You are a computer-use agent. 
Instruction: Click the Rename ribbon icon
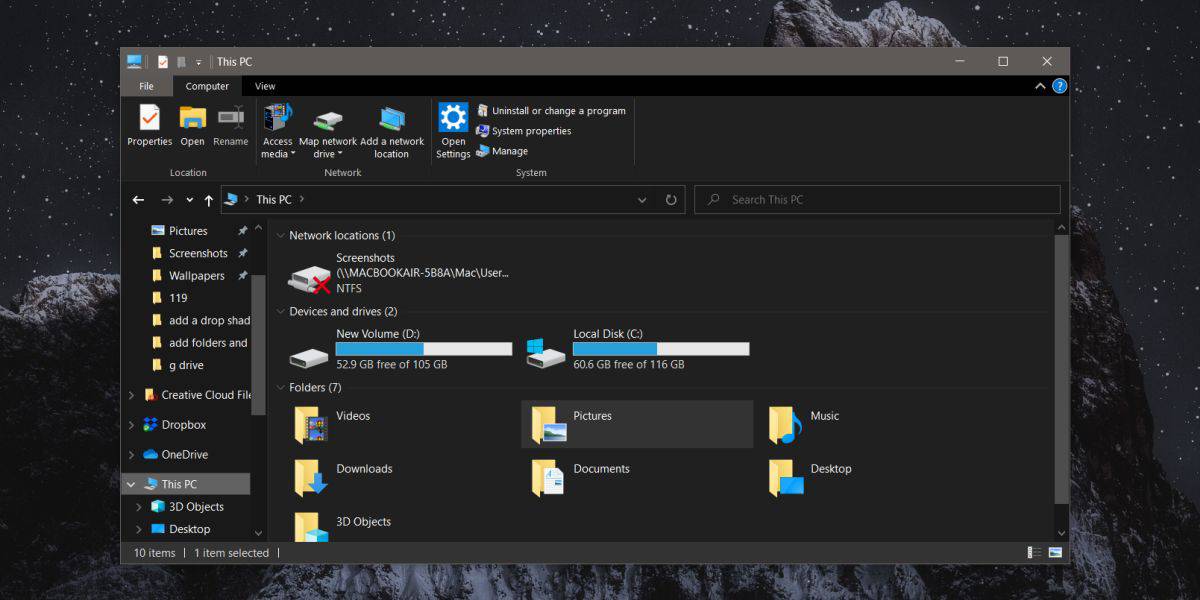[x=230, y=126]
